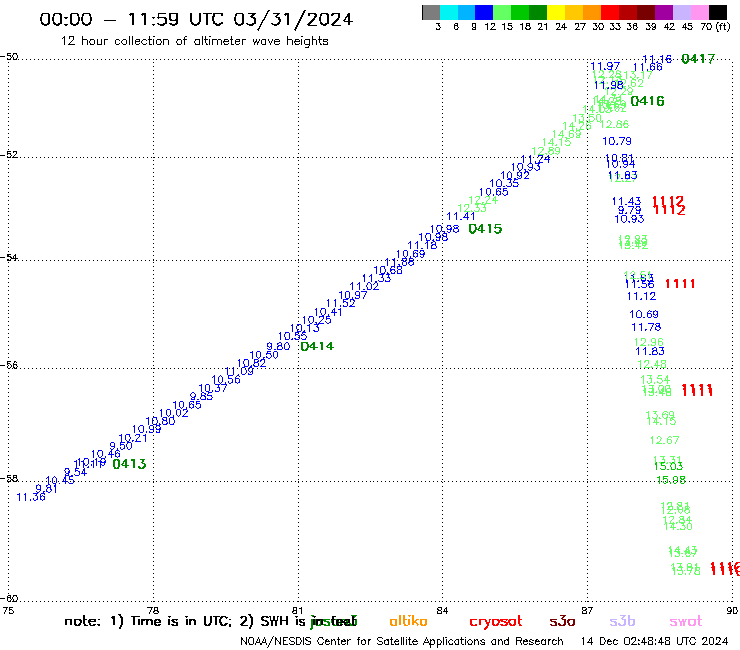Click the green time marker '0415'
This screenshot has height=650, width=740.
click(485, 229)
